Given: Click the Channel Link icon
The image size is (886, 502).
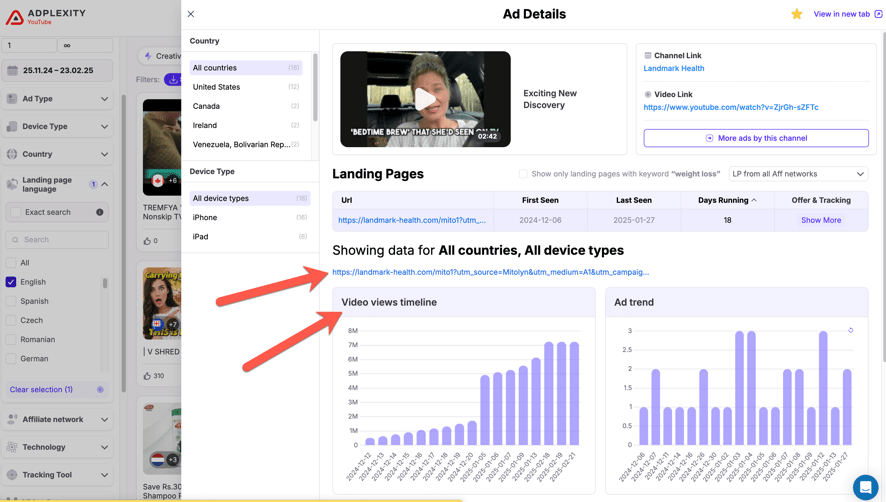Looking at the screenshot, I should coord(648,55).
